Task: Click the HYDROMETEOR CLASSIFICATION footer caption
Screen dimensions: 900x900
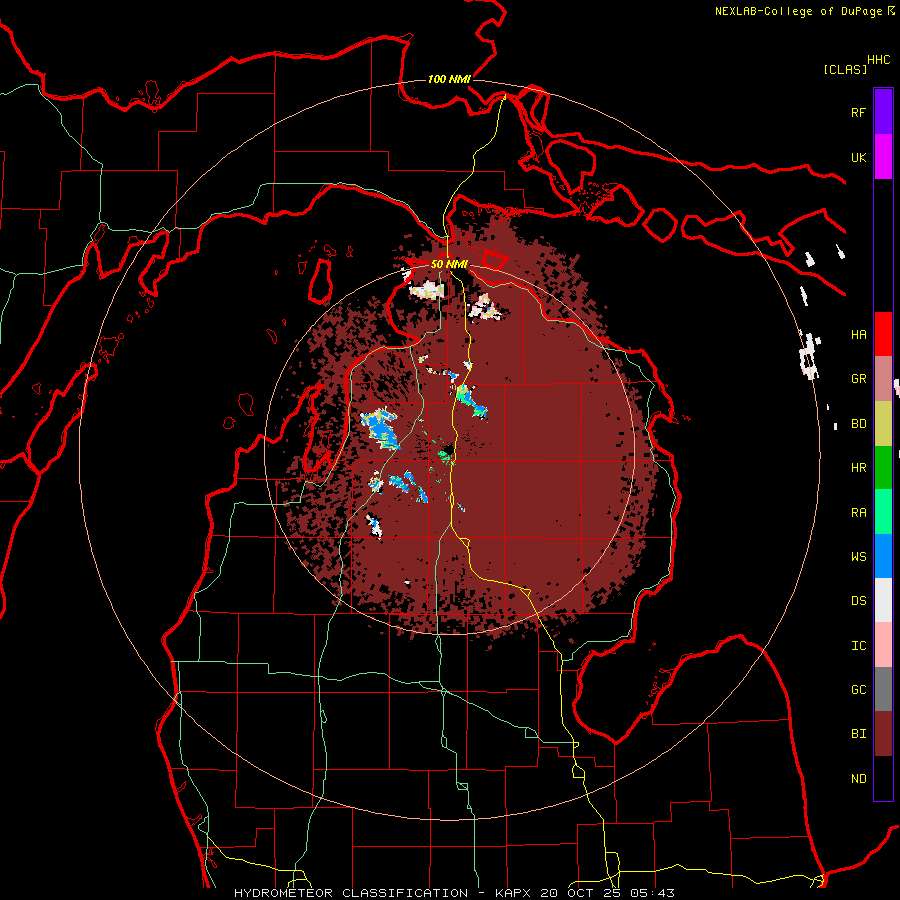Action: coord(455,893)
